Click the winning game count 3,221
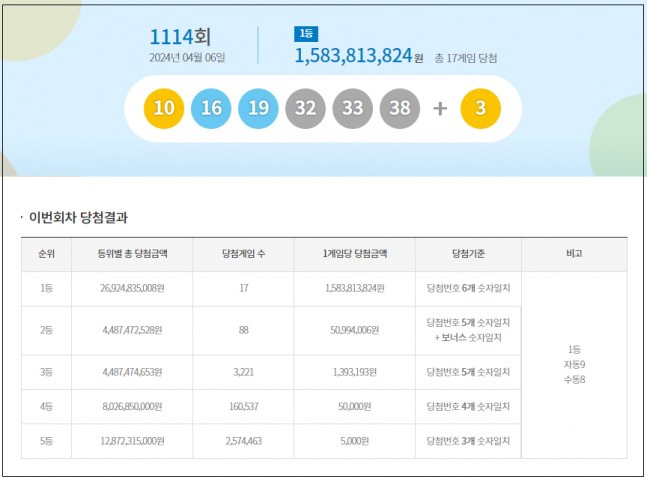Screen dimensions: 647x482 [x=243, y=372]
